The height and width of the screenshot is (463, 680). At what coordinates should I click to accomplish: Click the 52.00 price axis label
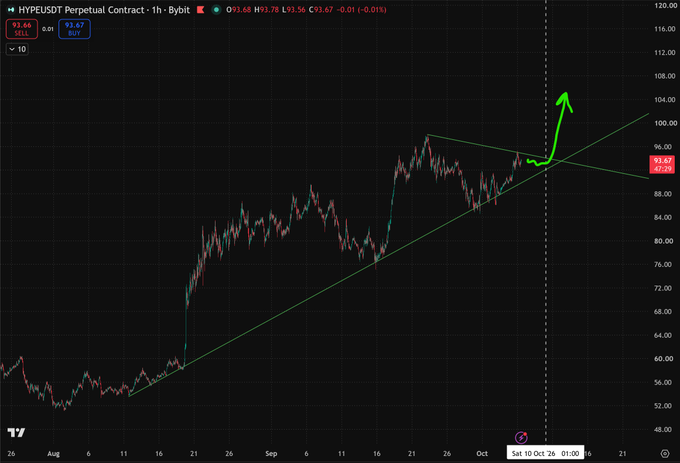tap(664, 406)
